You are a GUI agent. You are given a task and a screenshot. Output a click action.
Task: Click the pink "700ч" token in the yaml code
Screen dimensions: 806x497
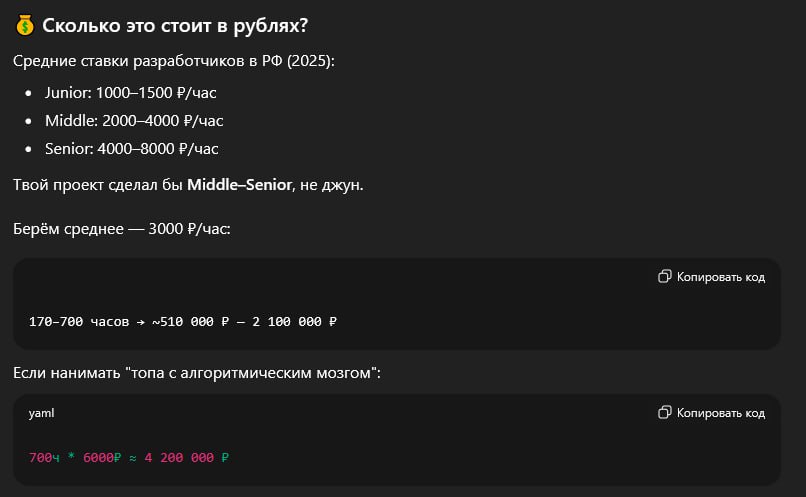click(x=45, y=457)
